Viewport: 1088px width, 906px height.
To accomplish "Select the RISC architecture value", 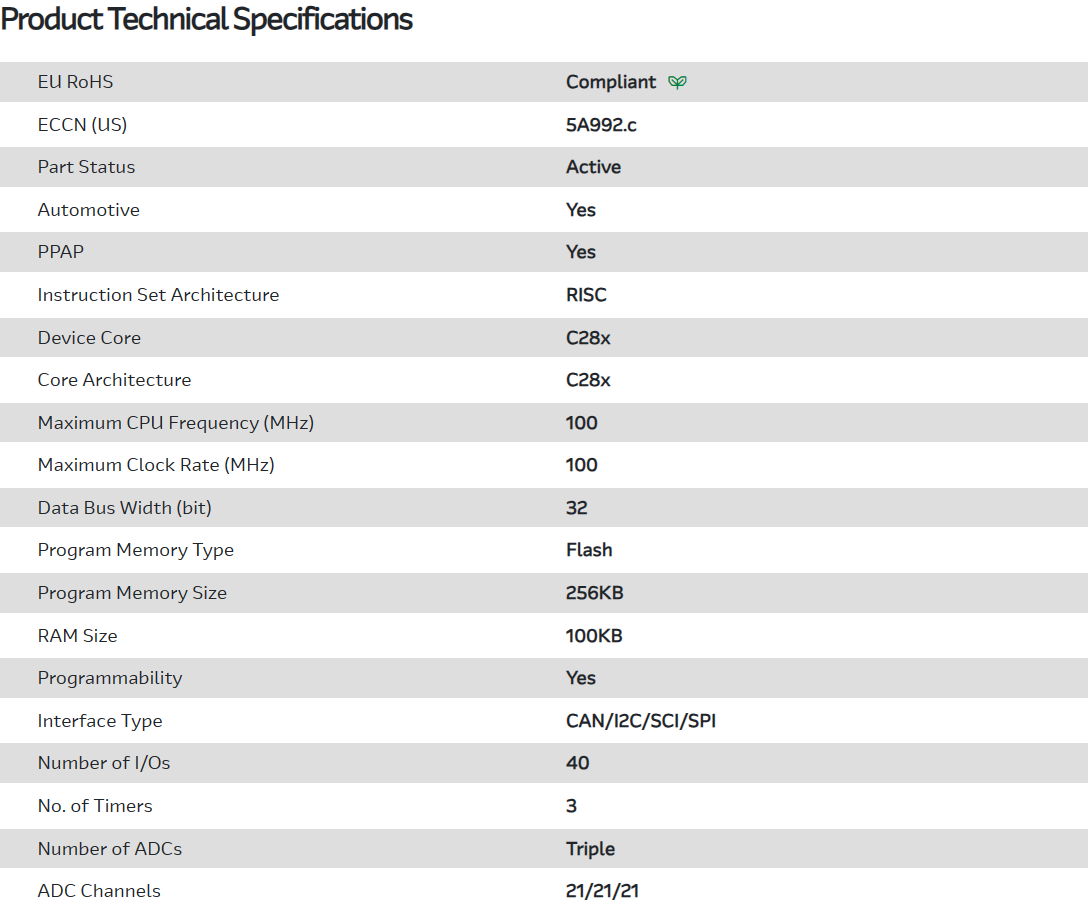I will pos(586,295).
